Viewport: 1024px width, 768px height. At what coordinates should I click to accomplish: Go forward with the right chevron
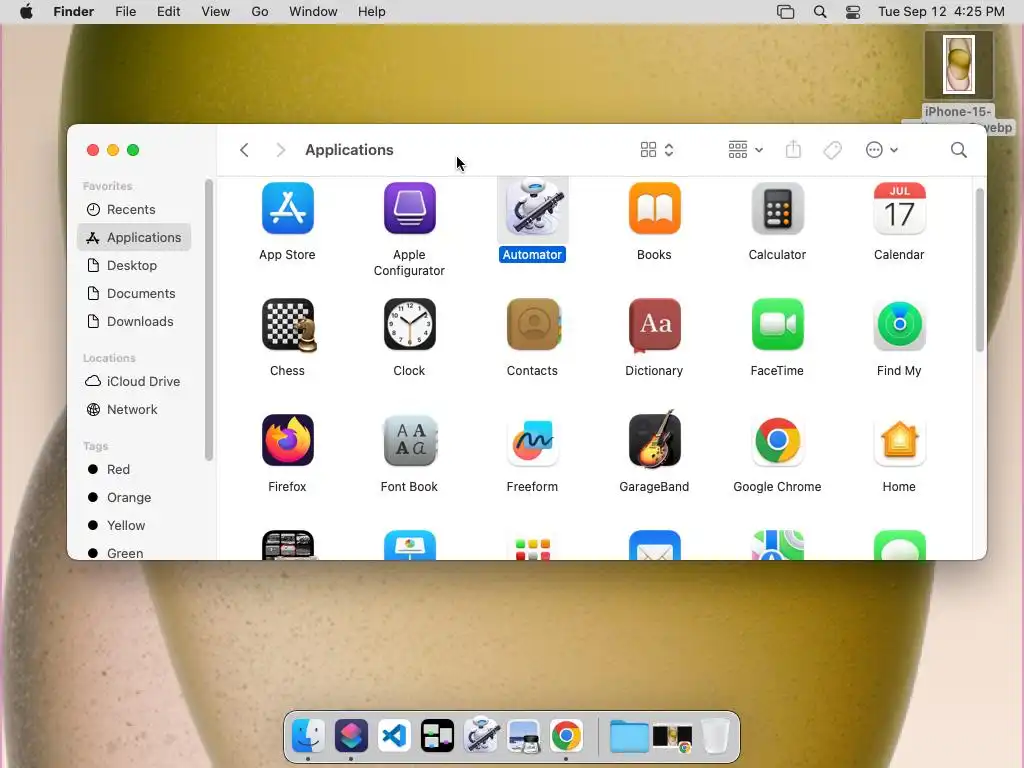pos(281,150)
